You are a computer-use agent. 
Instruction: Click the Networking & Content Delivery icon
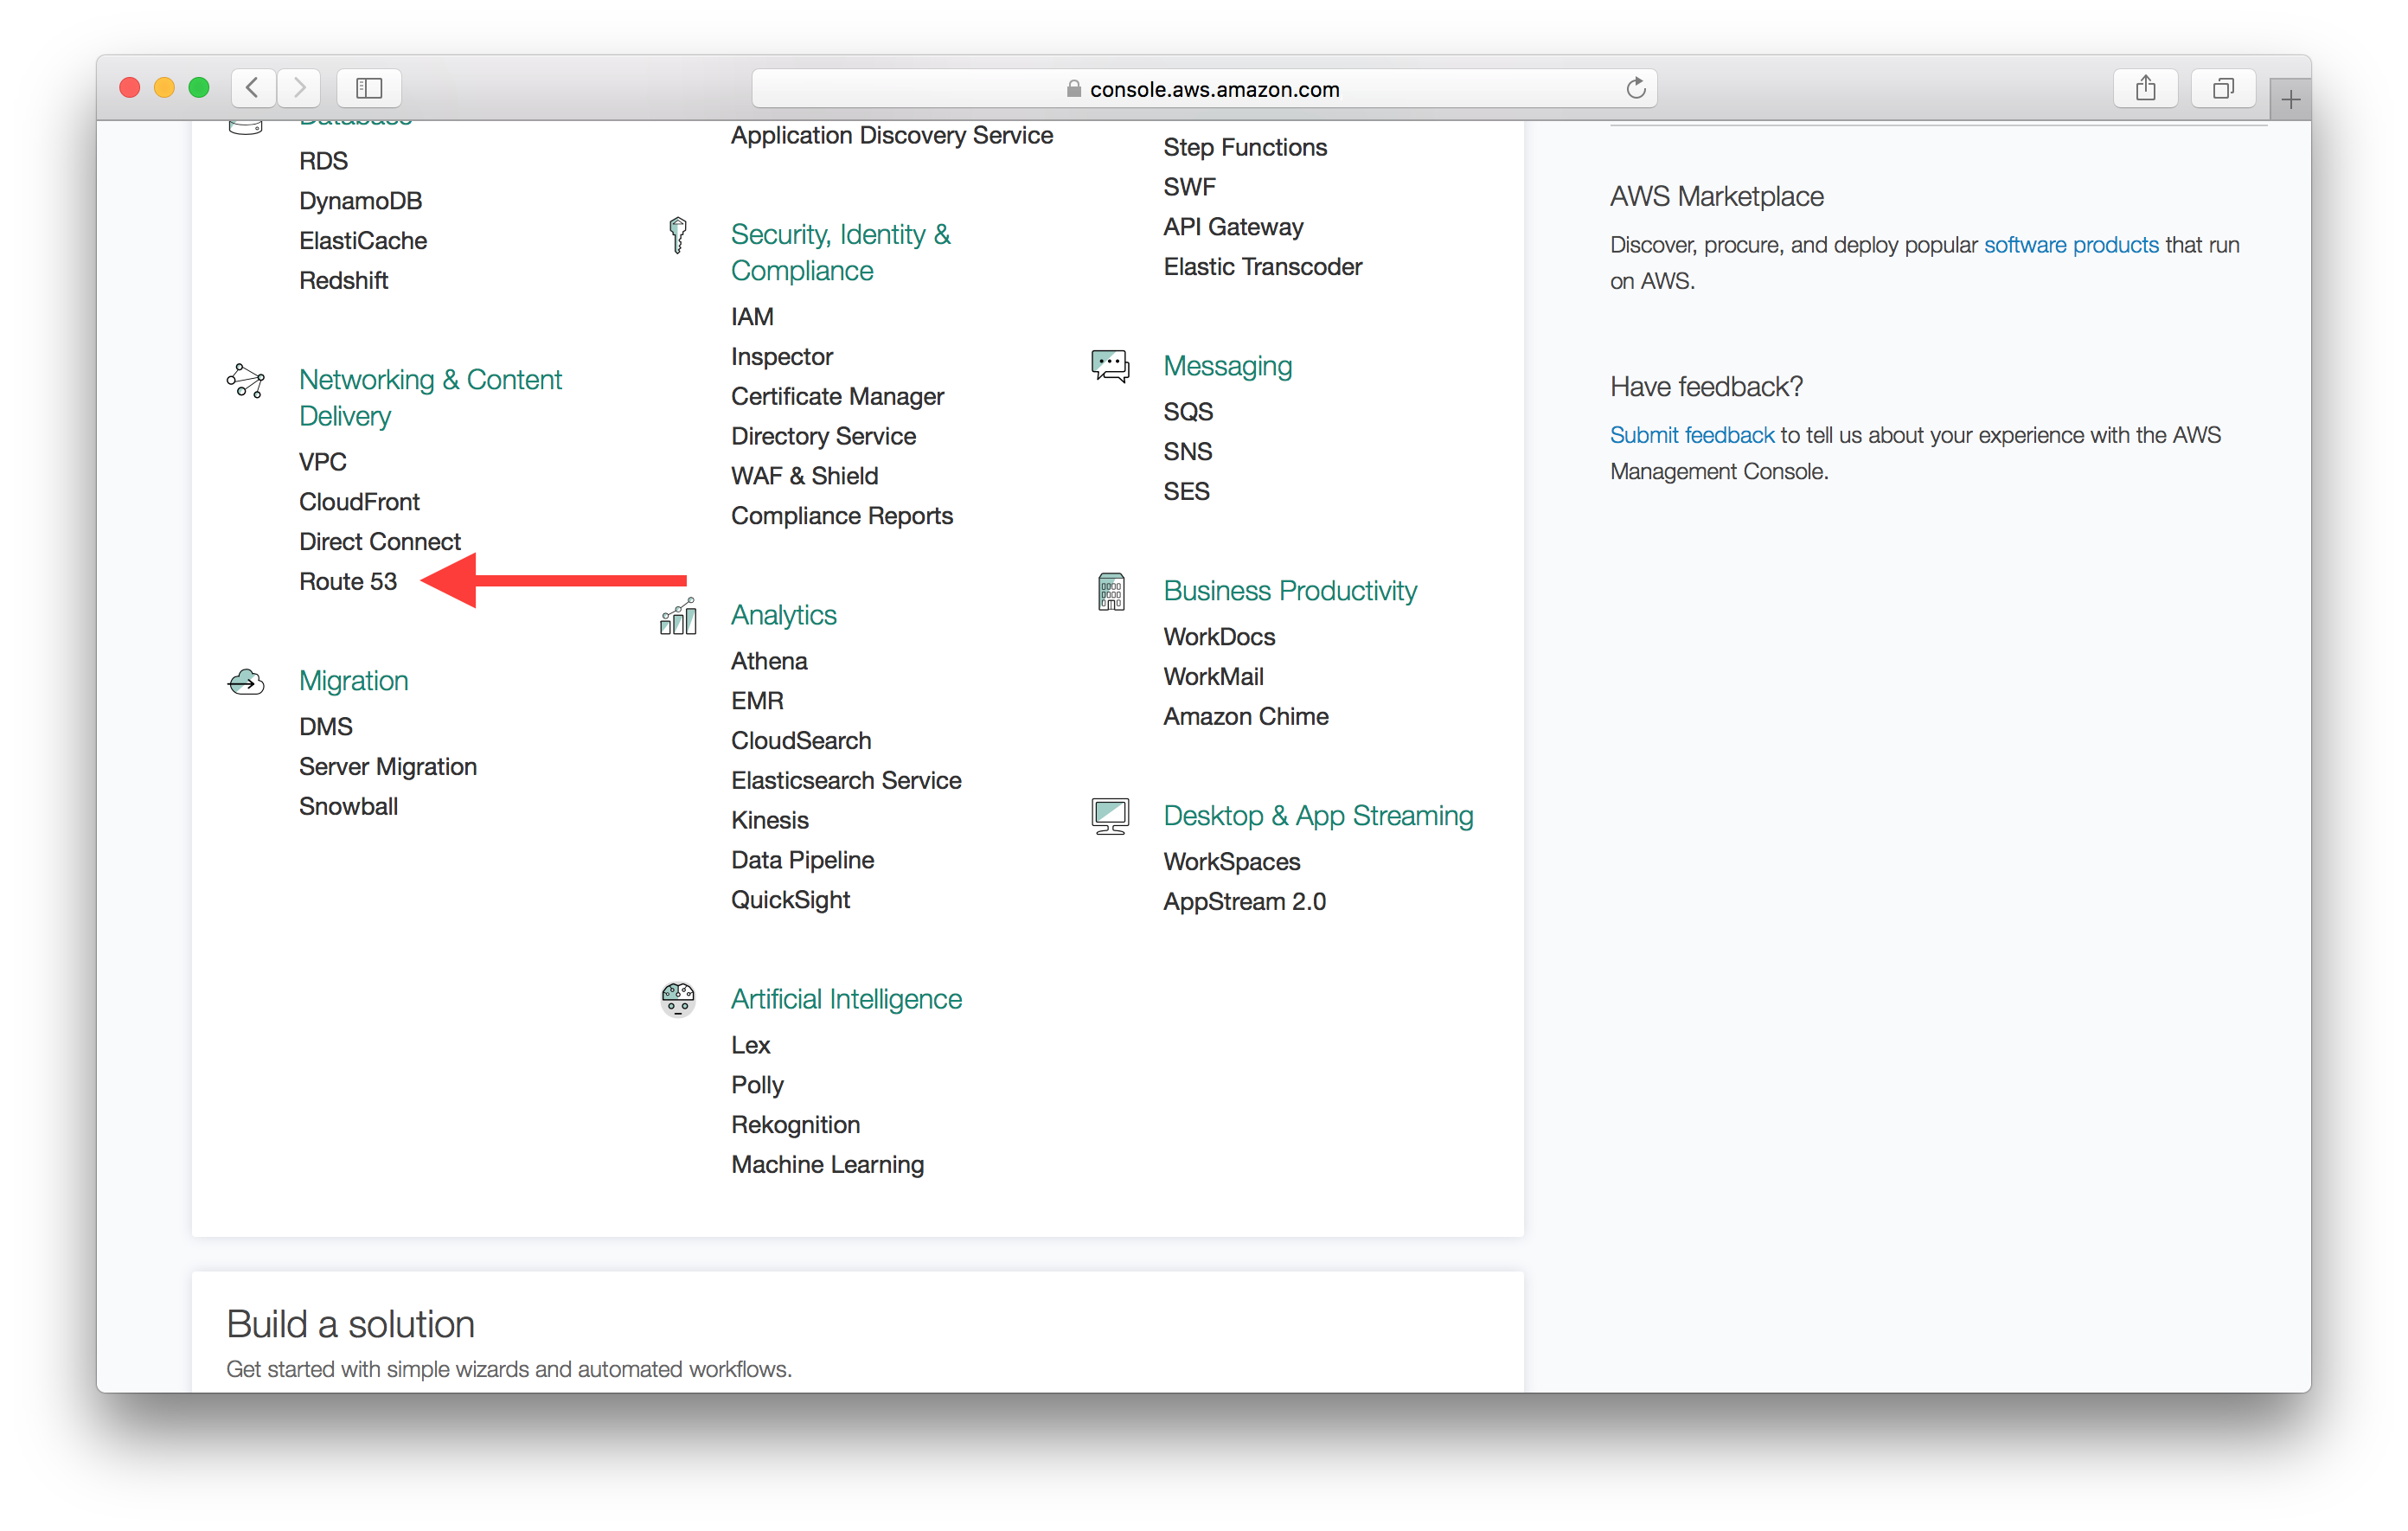[245, 381]
